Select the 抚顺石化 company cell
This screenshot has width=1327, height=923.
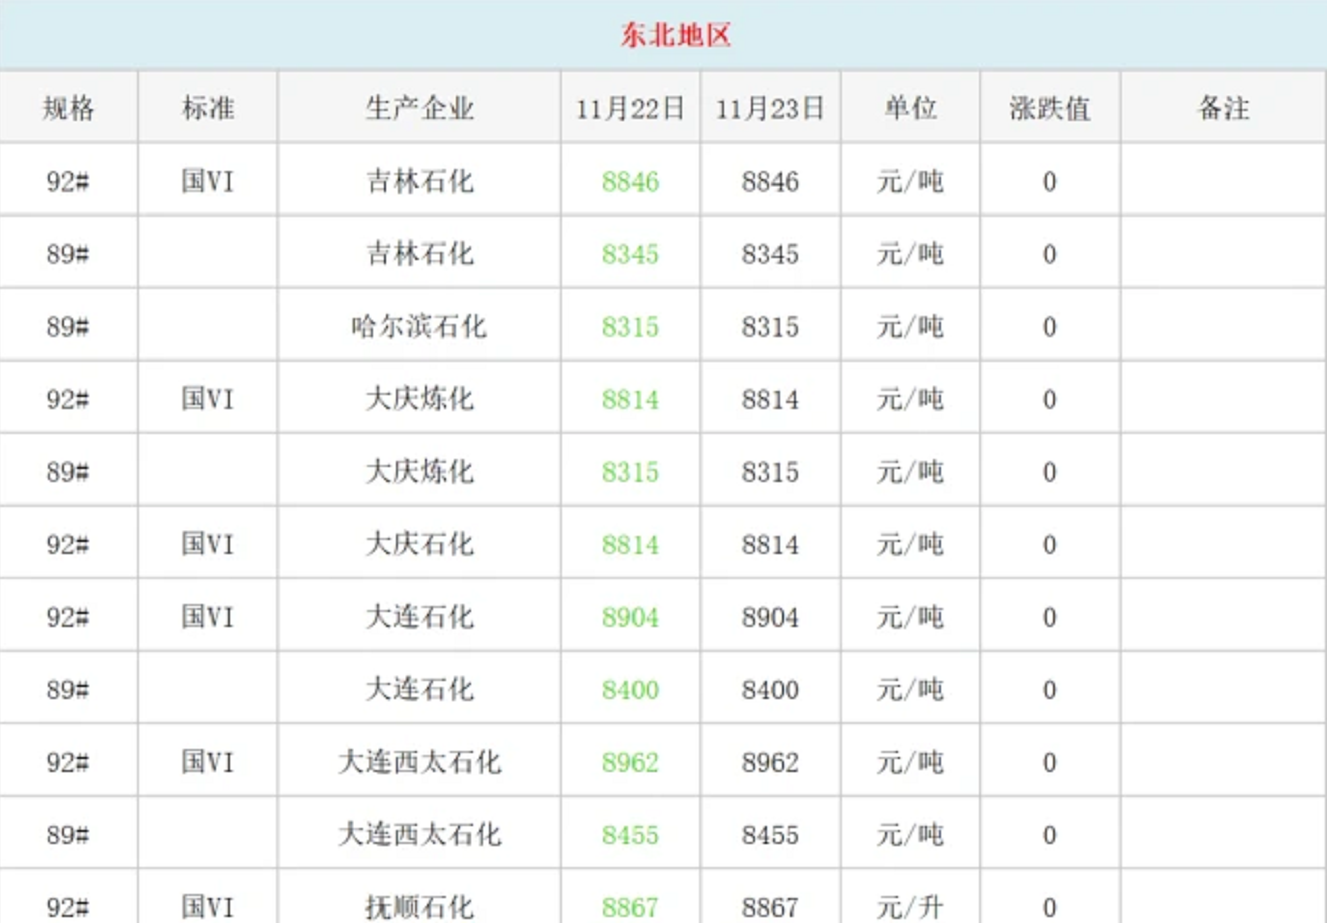[420, 907]
